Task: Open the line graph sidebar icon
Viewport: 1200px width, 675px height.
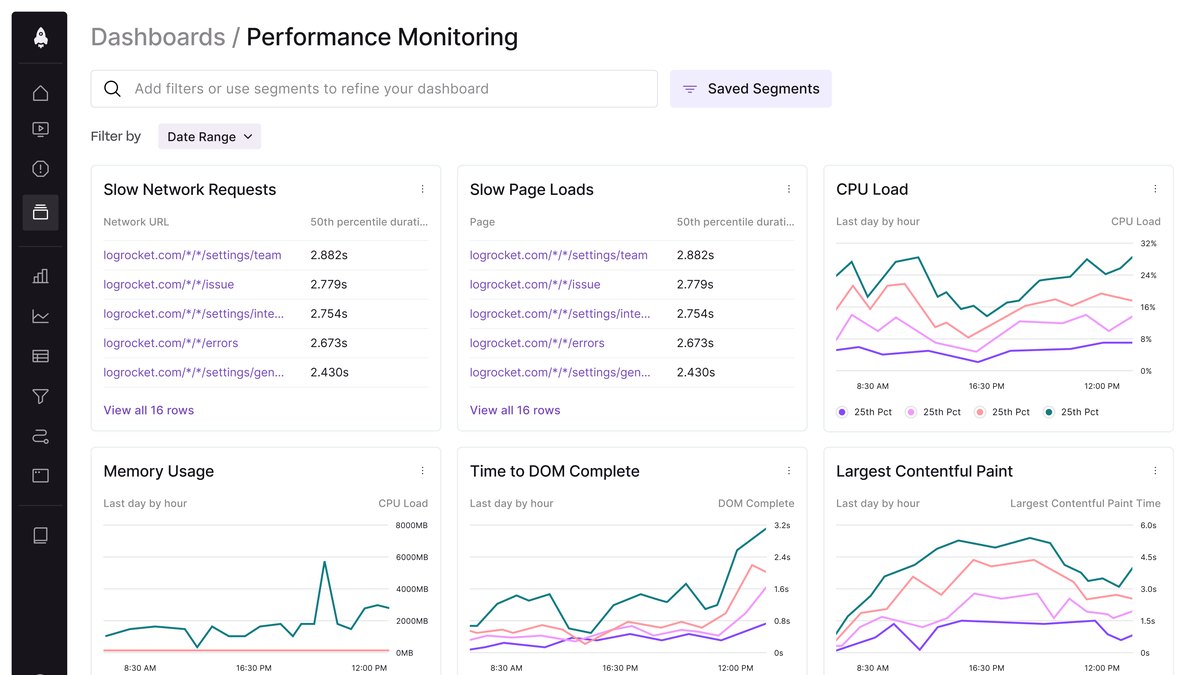Action: click(x=40, y=316)
